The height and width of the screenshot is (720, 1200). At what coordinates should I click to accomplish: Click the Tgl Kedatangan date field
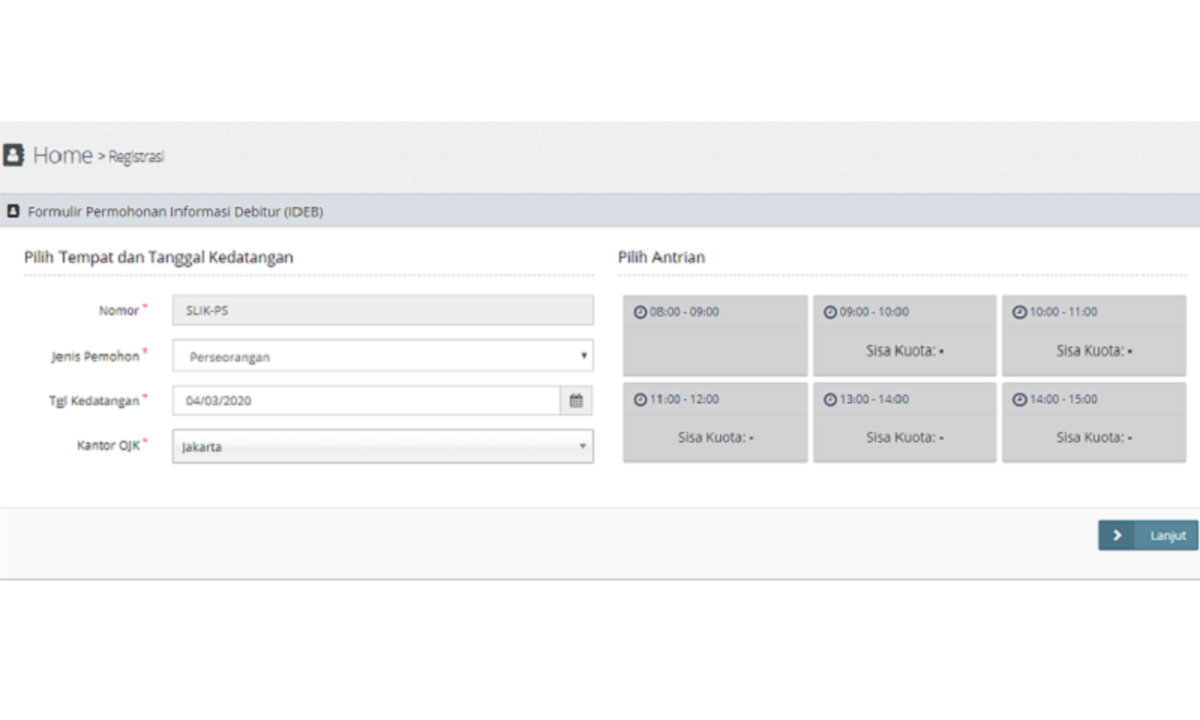(x=365, y=401)
